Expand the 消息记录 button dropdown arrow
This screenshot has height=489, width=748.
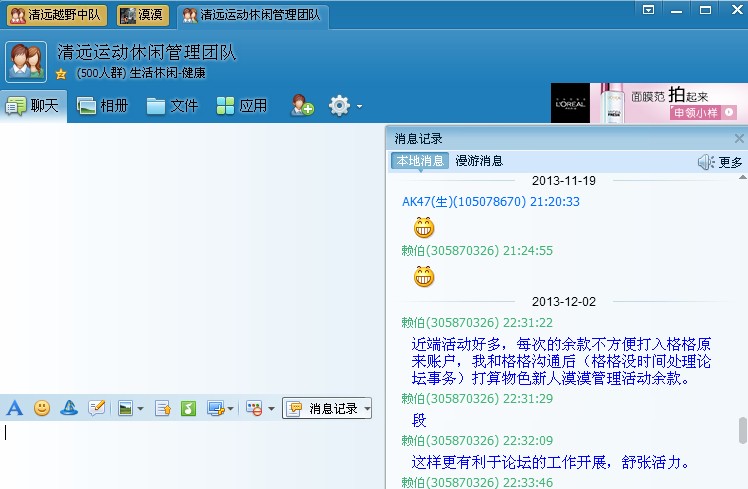367,409
